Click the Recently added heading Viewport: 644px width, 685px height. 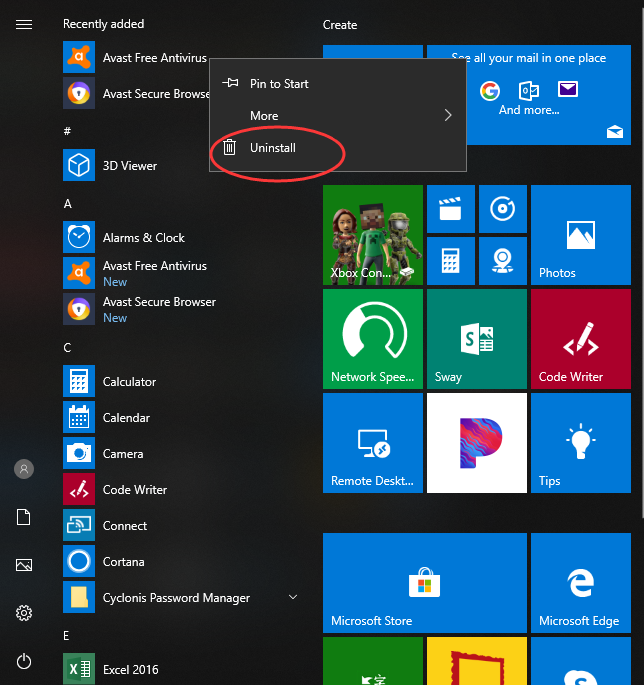click(104, 24)
